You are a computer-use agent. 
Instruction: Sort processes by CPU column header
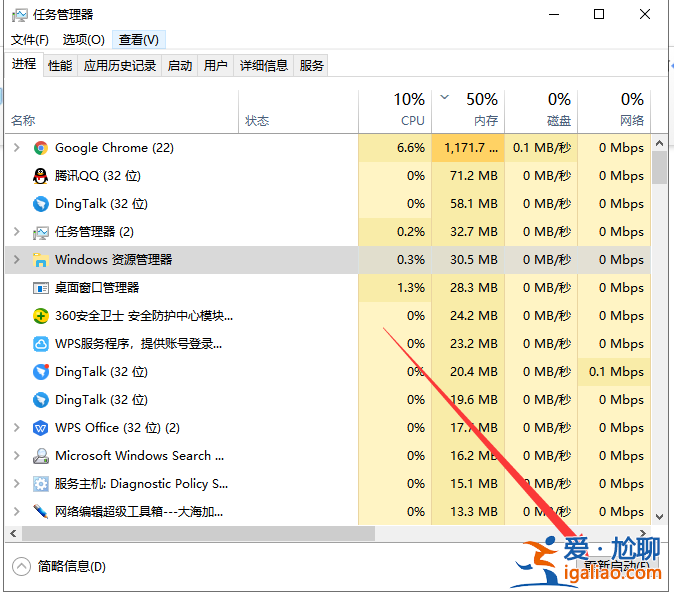click(x=412, y=110)
